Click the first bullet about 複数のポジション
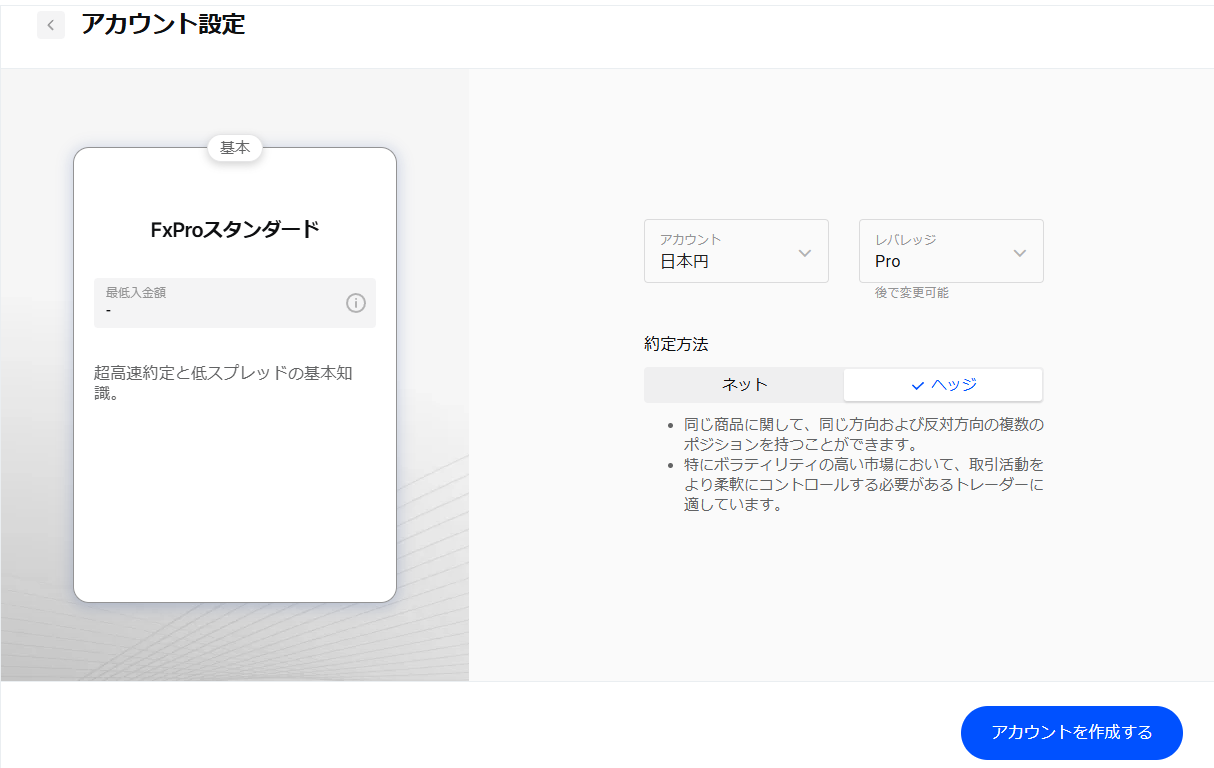Viewport: 1214px width, 768px height. [862, 434]
